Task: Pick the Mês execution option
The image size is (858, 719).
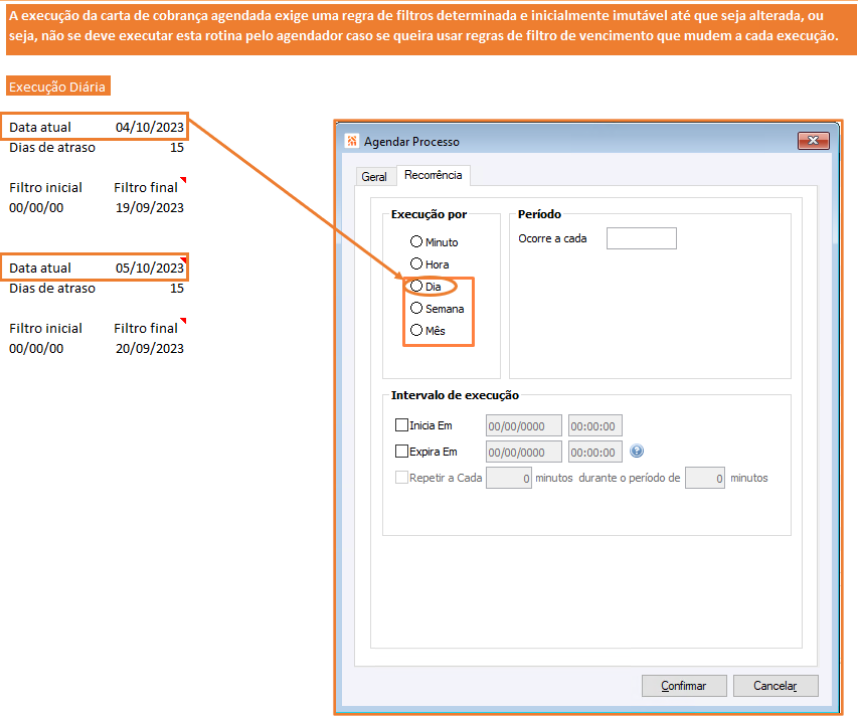Action: pos(416,330)
